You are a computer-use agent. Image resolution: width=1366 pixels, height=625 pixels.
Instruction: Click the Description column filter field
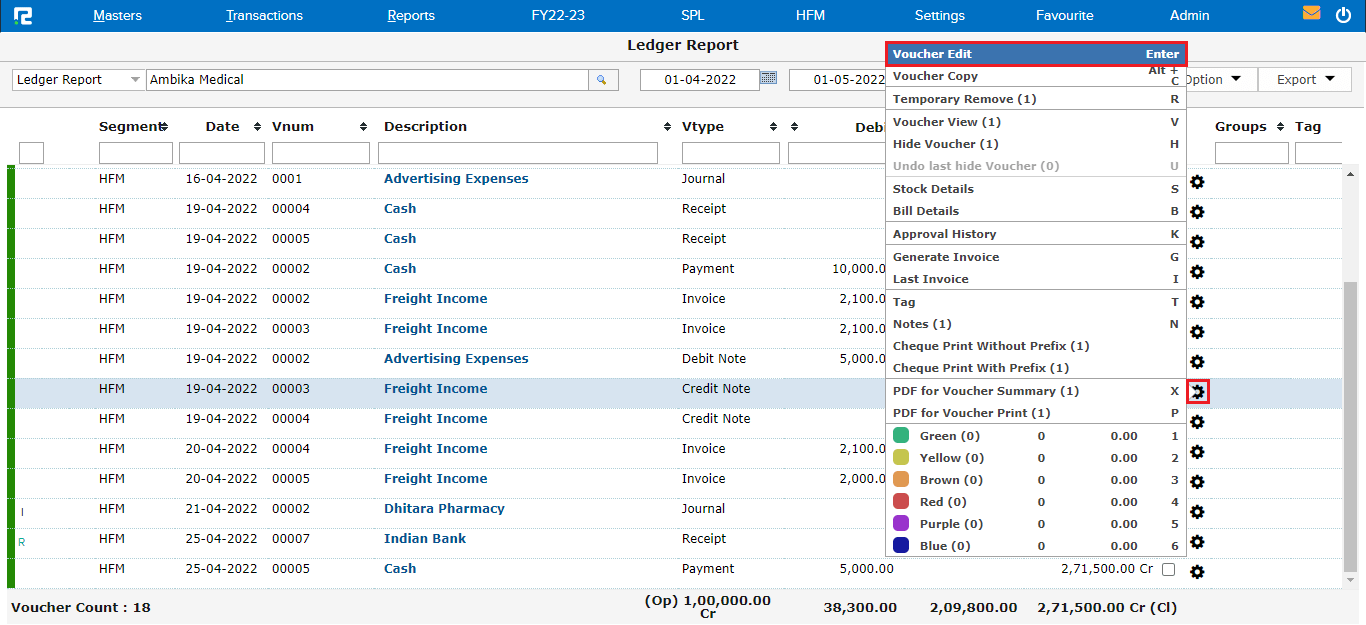517,153
